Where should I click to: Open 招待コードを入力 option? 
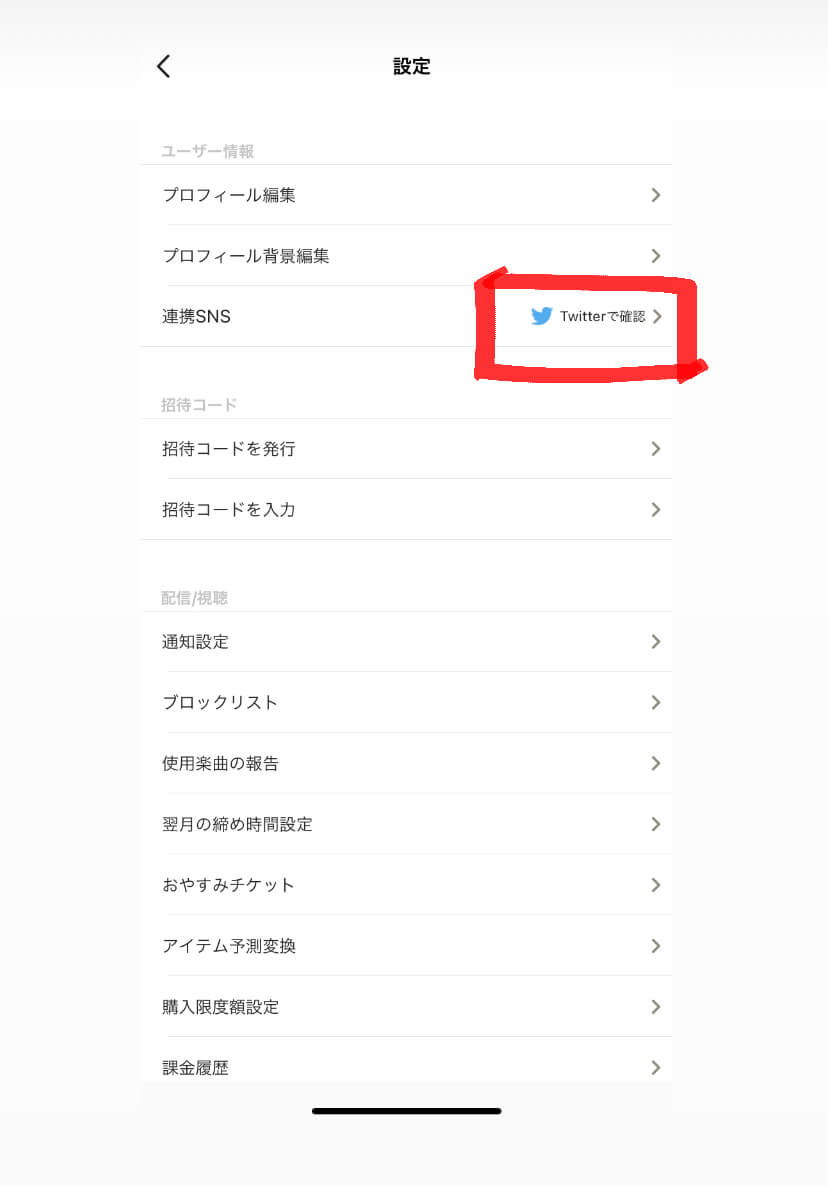(229, 510)
